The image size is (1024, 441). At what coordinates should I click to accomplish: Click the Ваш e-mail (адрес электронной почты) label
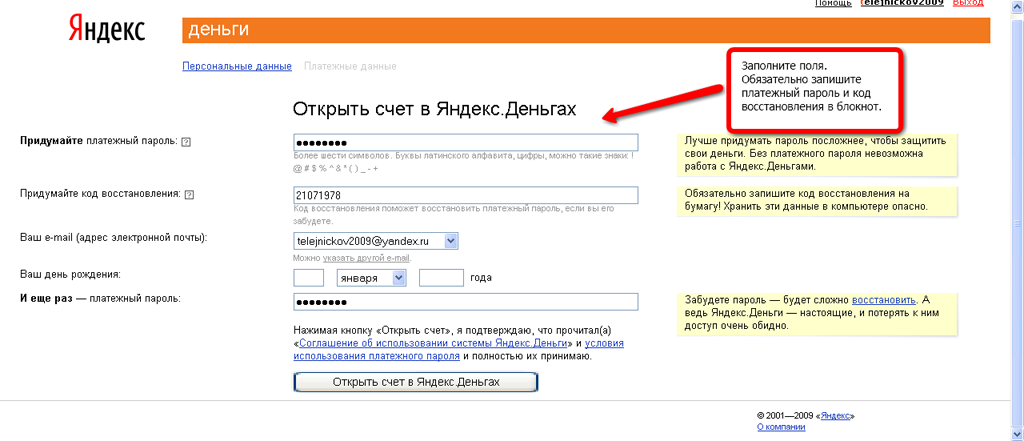point(114,238)
